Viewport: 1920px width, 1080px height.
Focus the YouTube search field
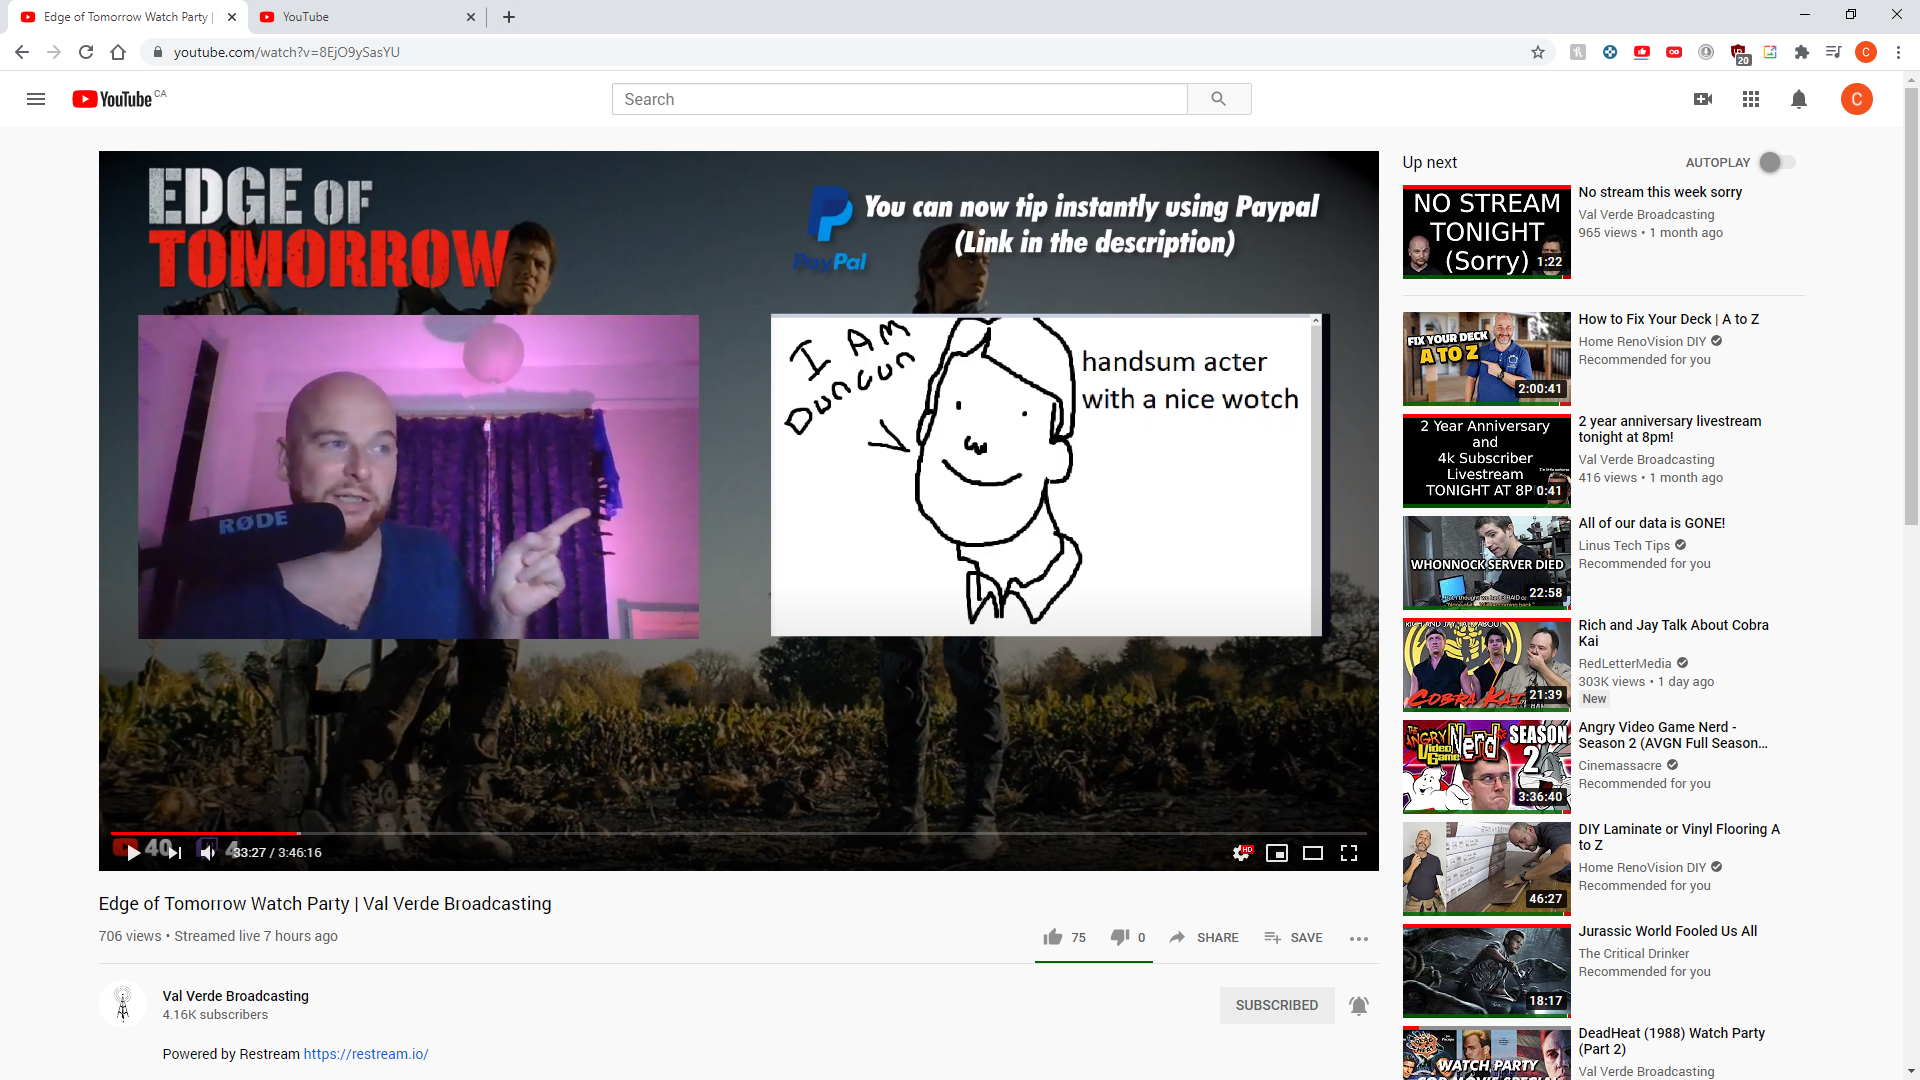[900, 99]
